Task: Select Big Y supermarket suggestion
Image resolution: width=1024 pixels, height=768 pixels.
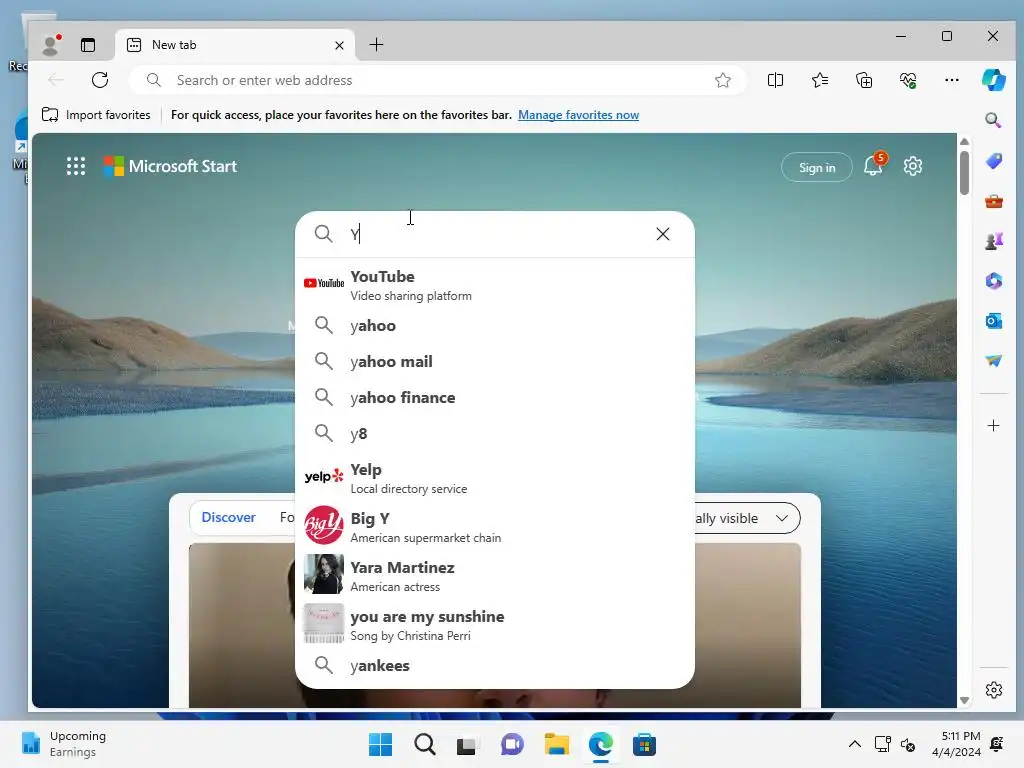Action: tap(494, 527)
